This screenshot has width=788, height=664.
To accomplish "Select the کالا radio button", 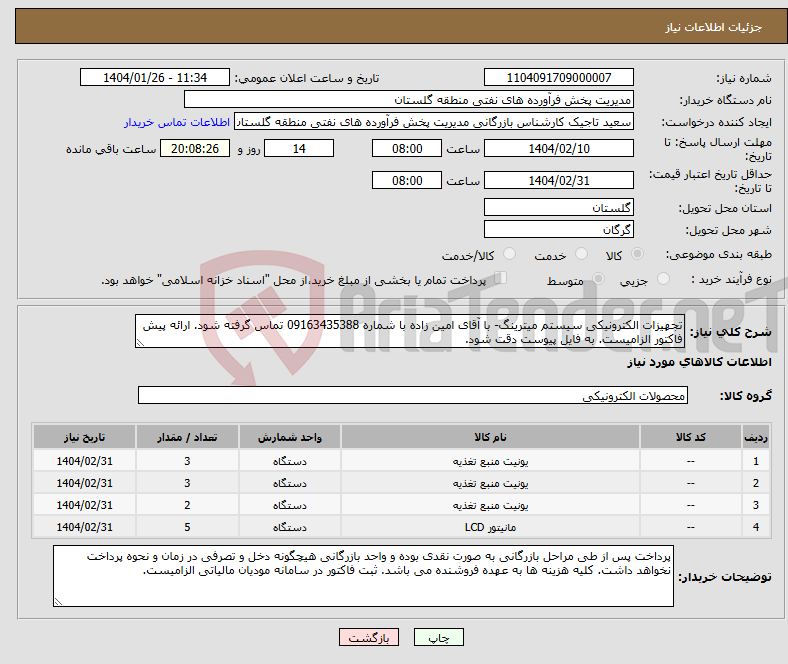I will tap(637, 254).
